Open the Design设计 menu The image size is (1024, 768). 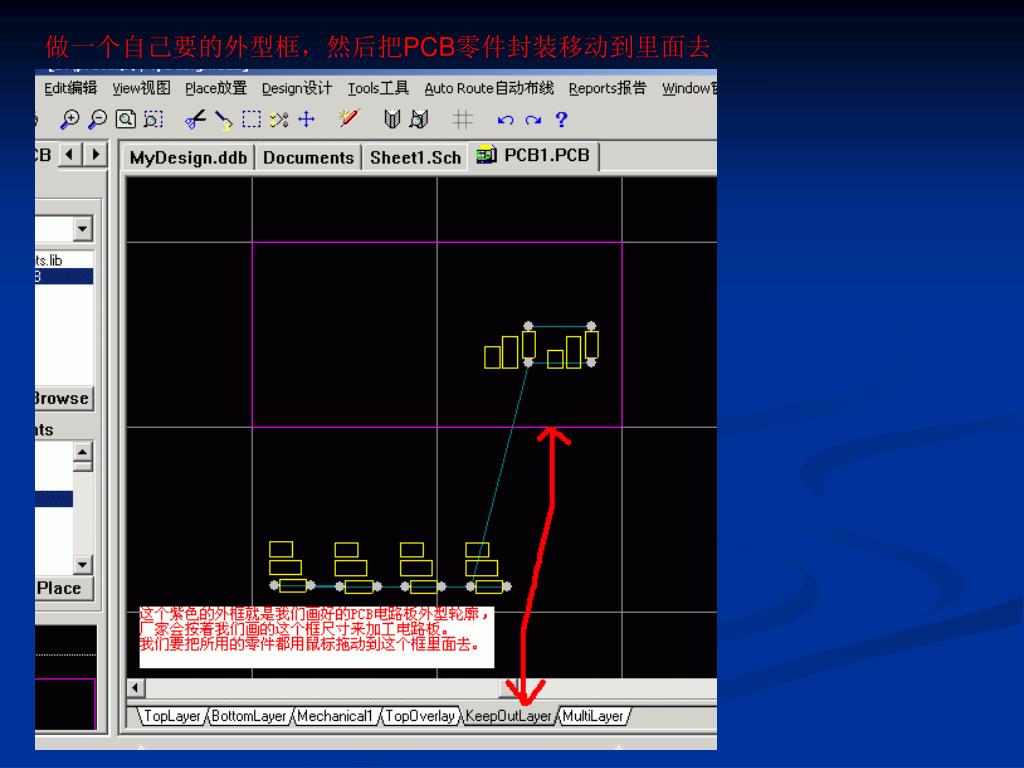coord(296,88)
